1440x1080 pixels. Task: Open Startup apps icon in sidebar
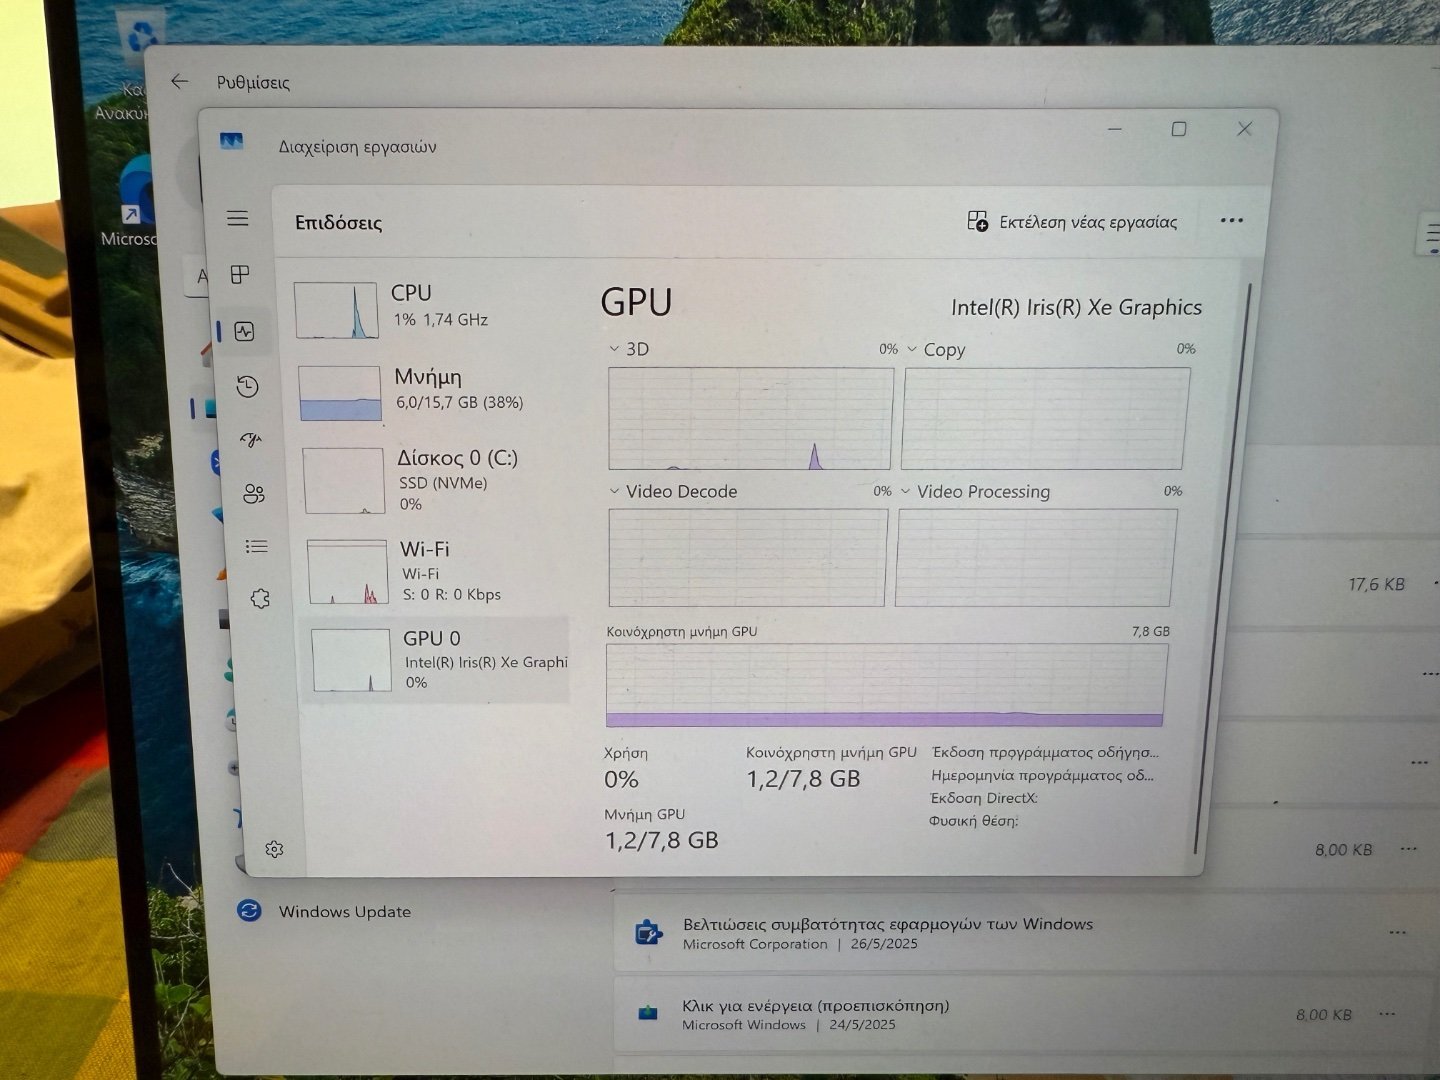click(250, 439)
